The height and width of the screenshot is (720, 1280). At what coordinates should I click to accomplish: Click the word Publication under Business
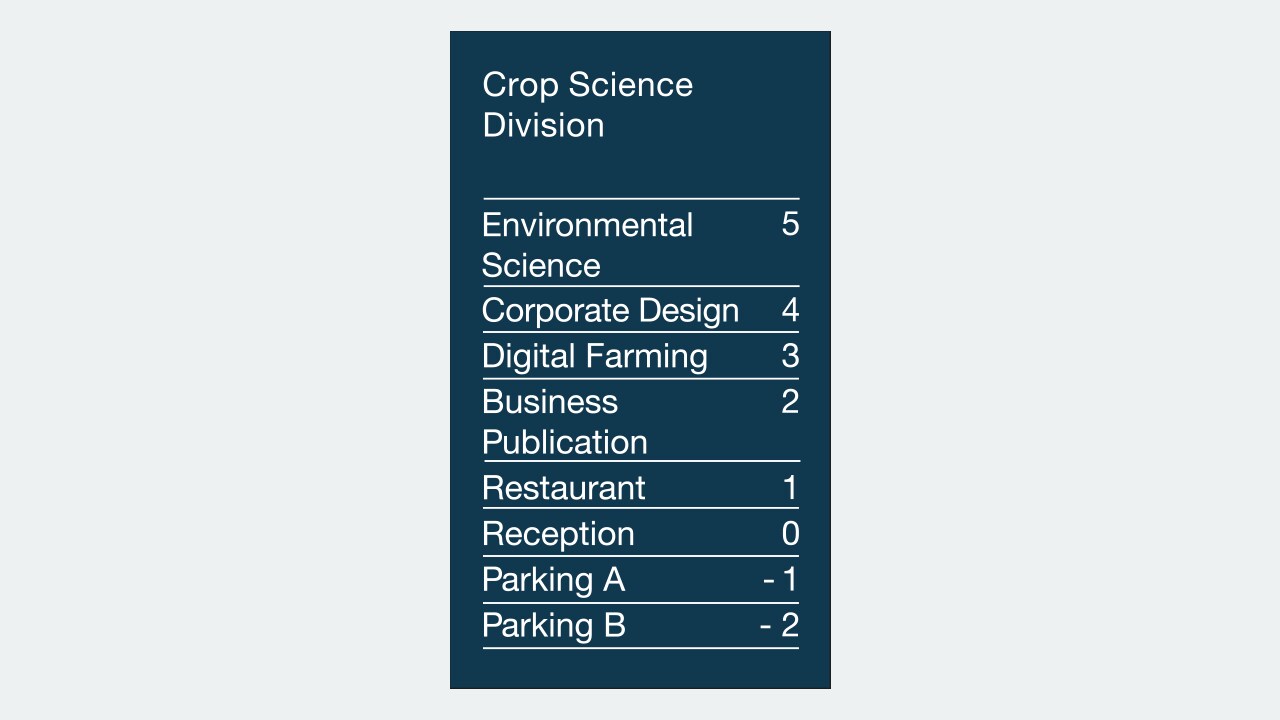point(565,442)
